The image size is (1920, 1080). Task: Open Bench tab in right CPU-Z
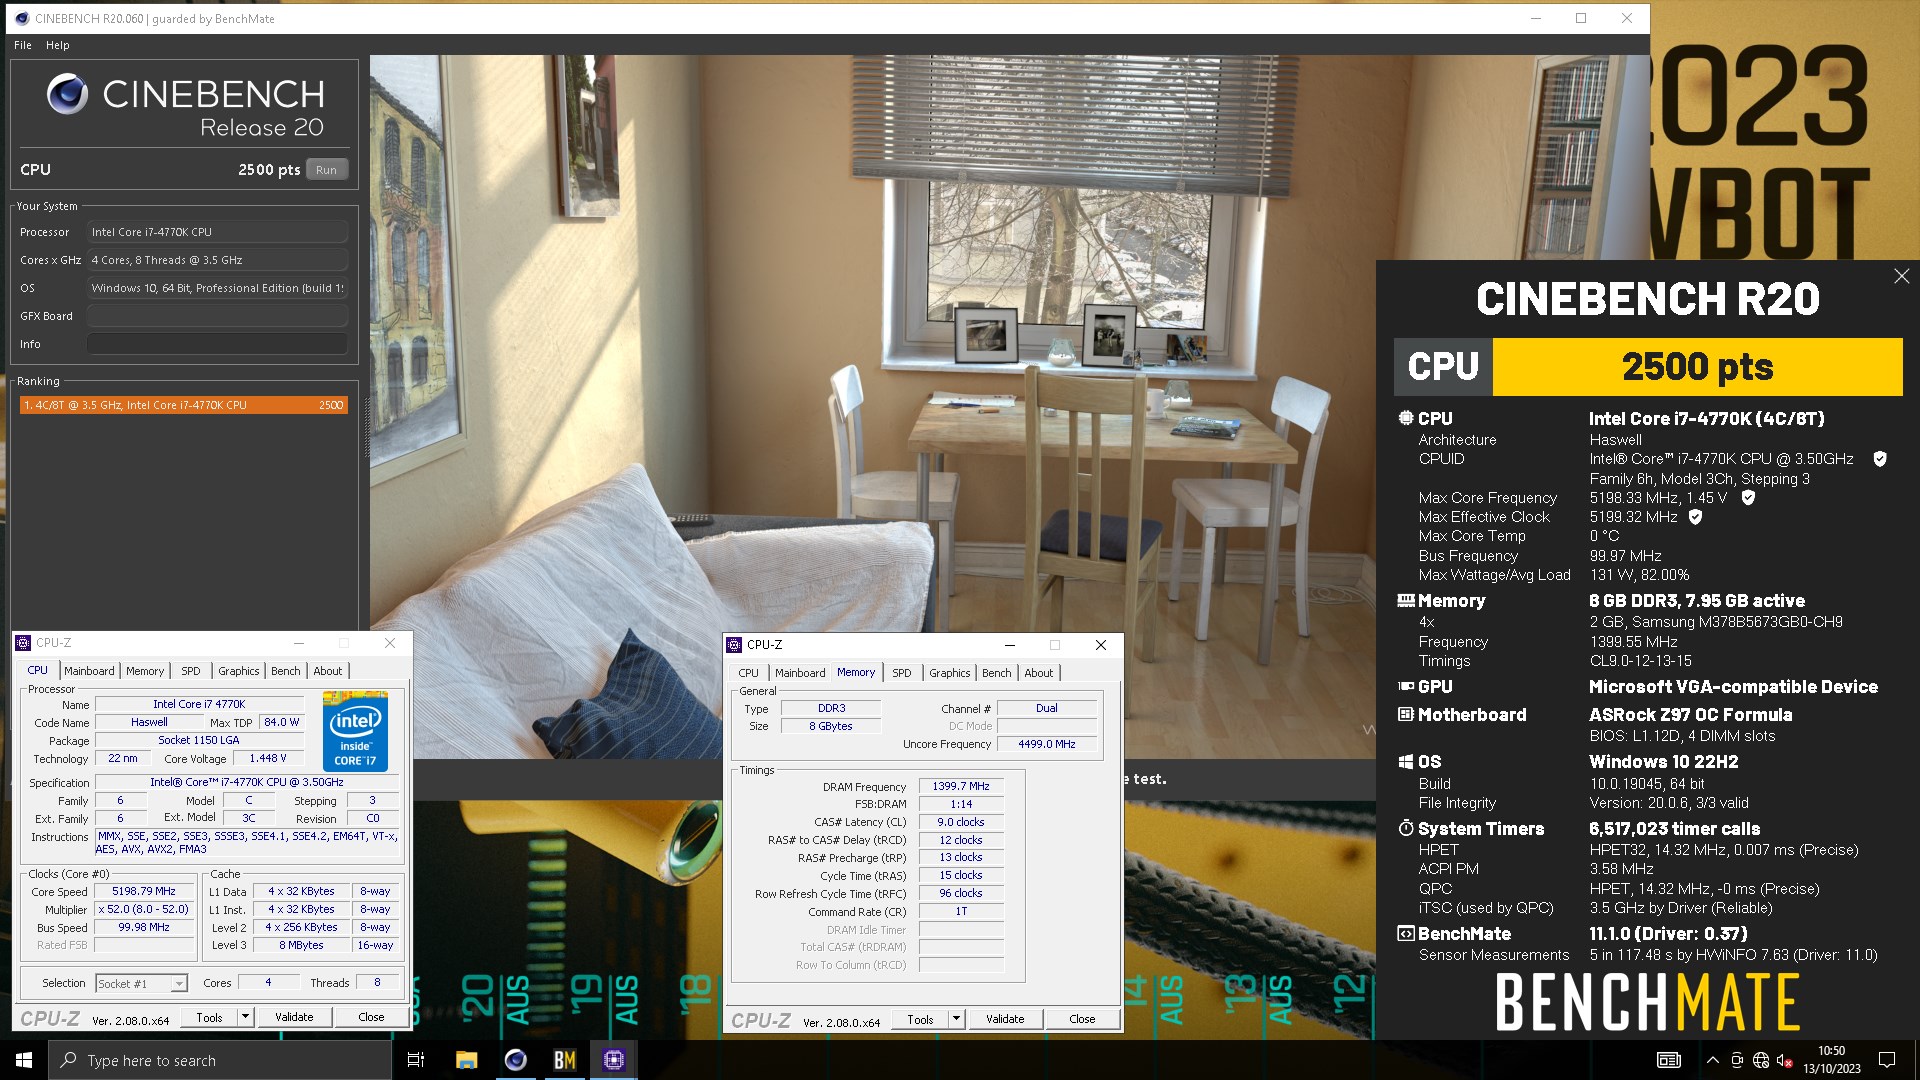[996, 673]
